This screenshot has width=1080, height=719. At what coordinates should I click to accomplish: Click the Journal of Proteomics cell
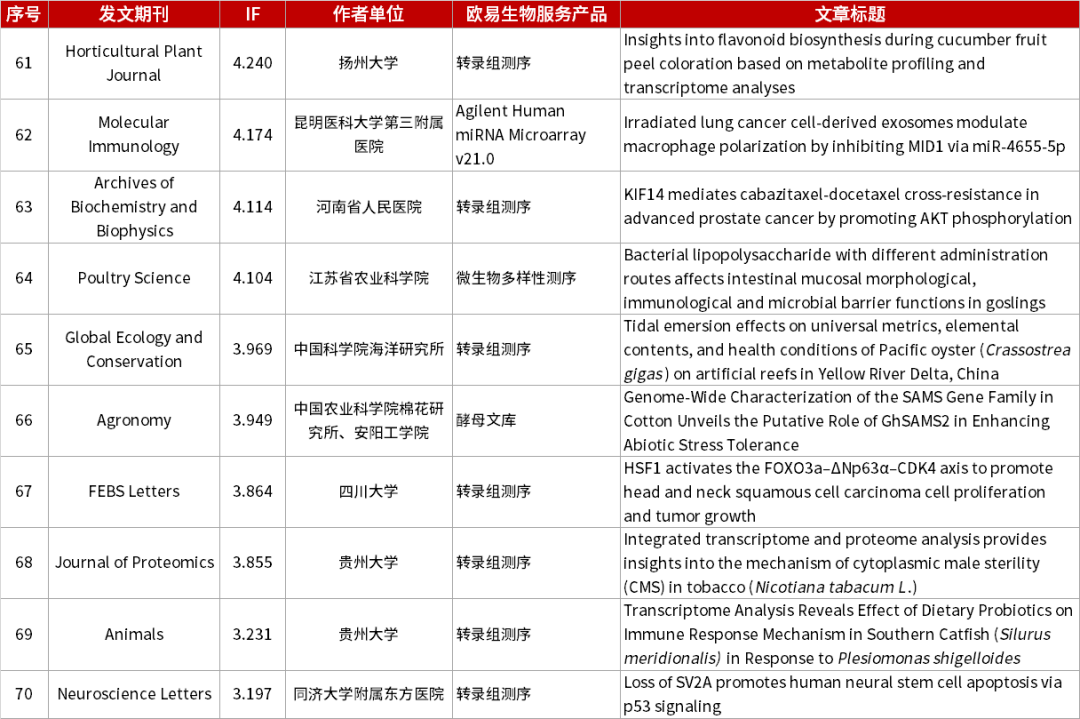134,563
